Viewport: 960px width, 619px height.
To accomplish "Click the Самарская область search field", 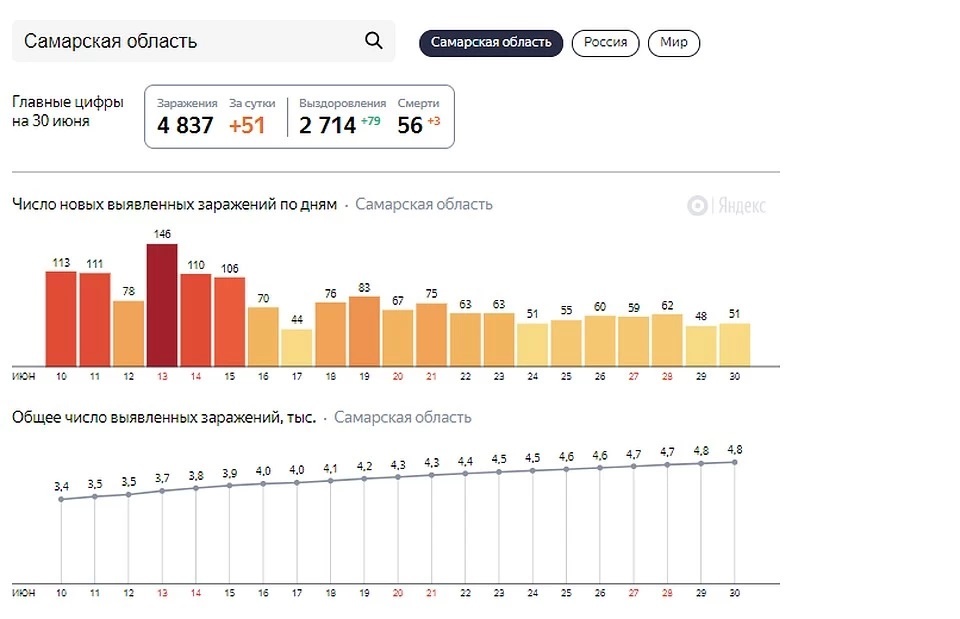I will (x=203, y=41).
